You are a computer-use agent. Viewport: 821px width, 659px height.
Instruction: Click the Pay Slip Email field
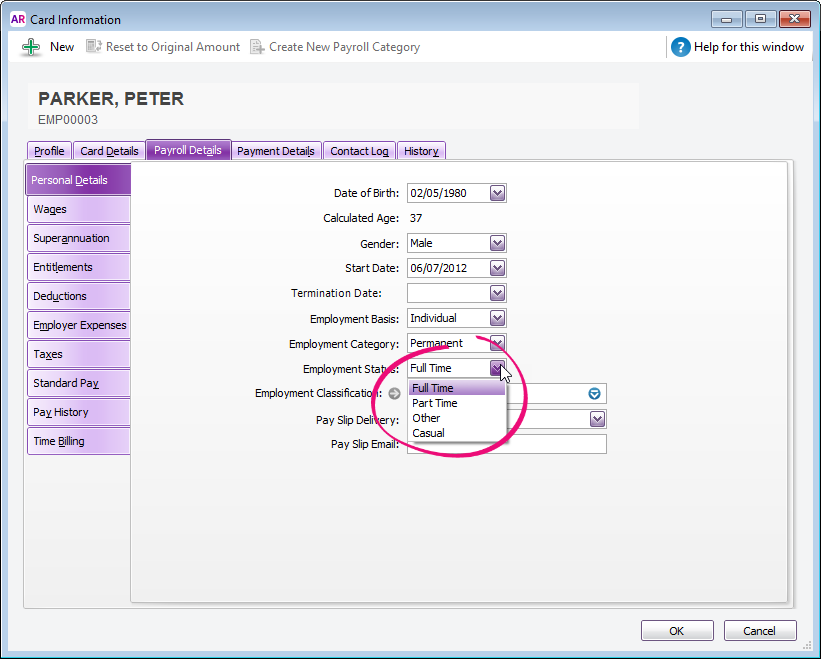point(555,444)
